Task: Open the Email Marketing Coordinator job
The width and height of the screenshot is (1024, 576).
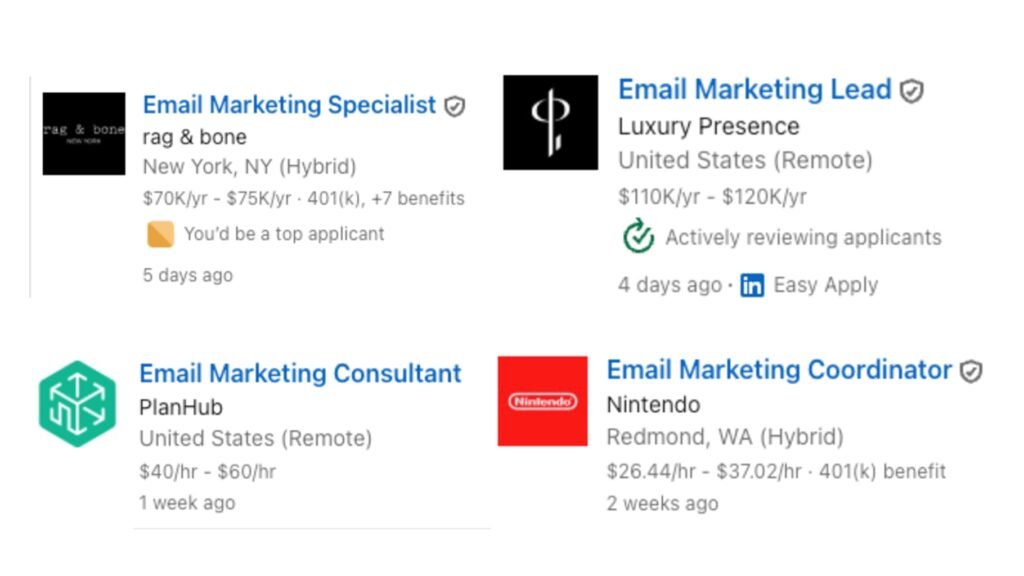Action: [779, 370]
